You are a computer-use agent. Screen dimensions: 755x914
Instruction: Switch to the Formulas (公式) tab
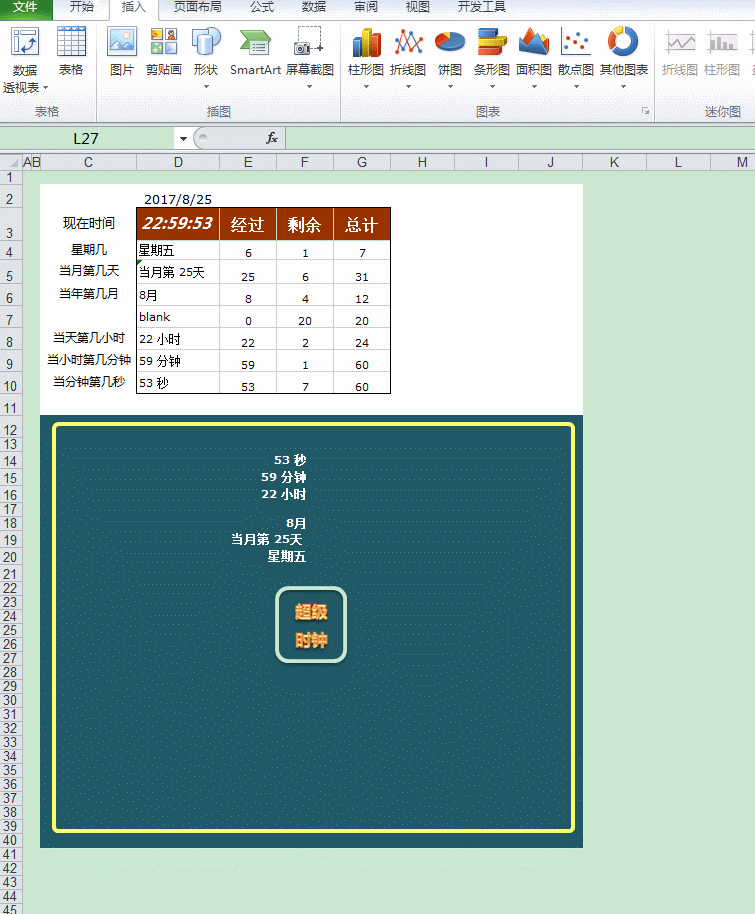tap(262, 8)
